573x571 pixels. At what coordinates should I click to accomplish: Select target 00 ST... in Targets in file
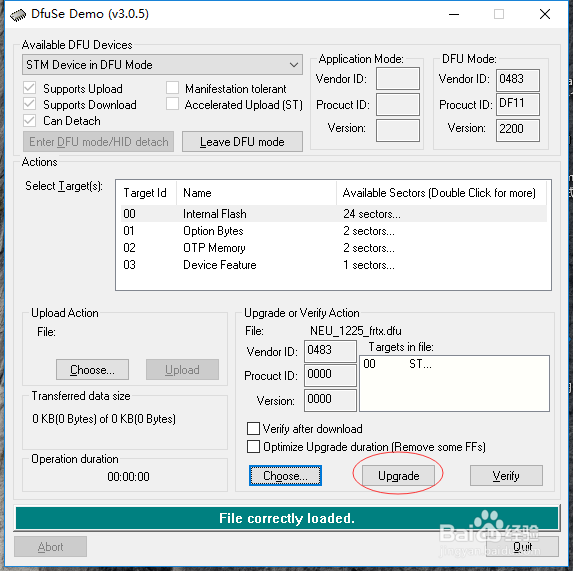coord(398,364)
